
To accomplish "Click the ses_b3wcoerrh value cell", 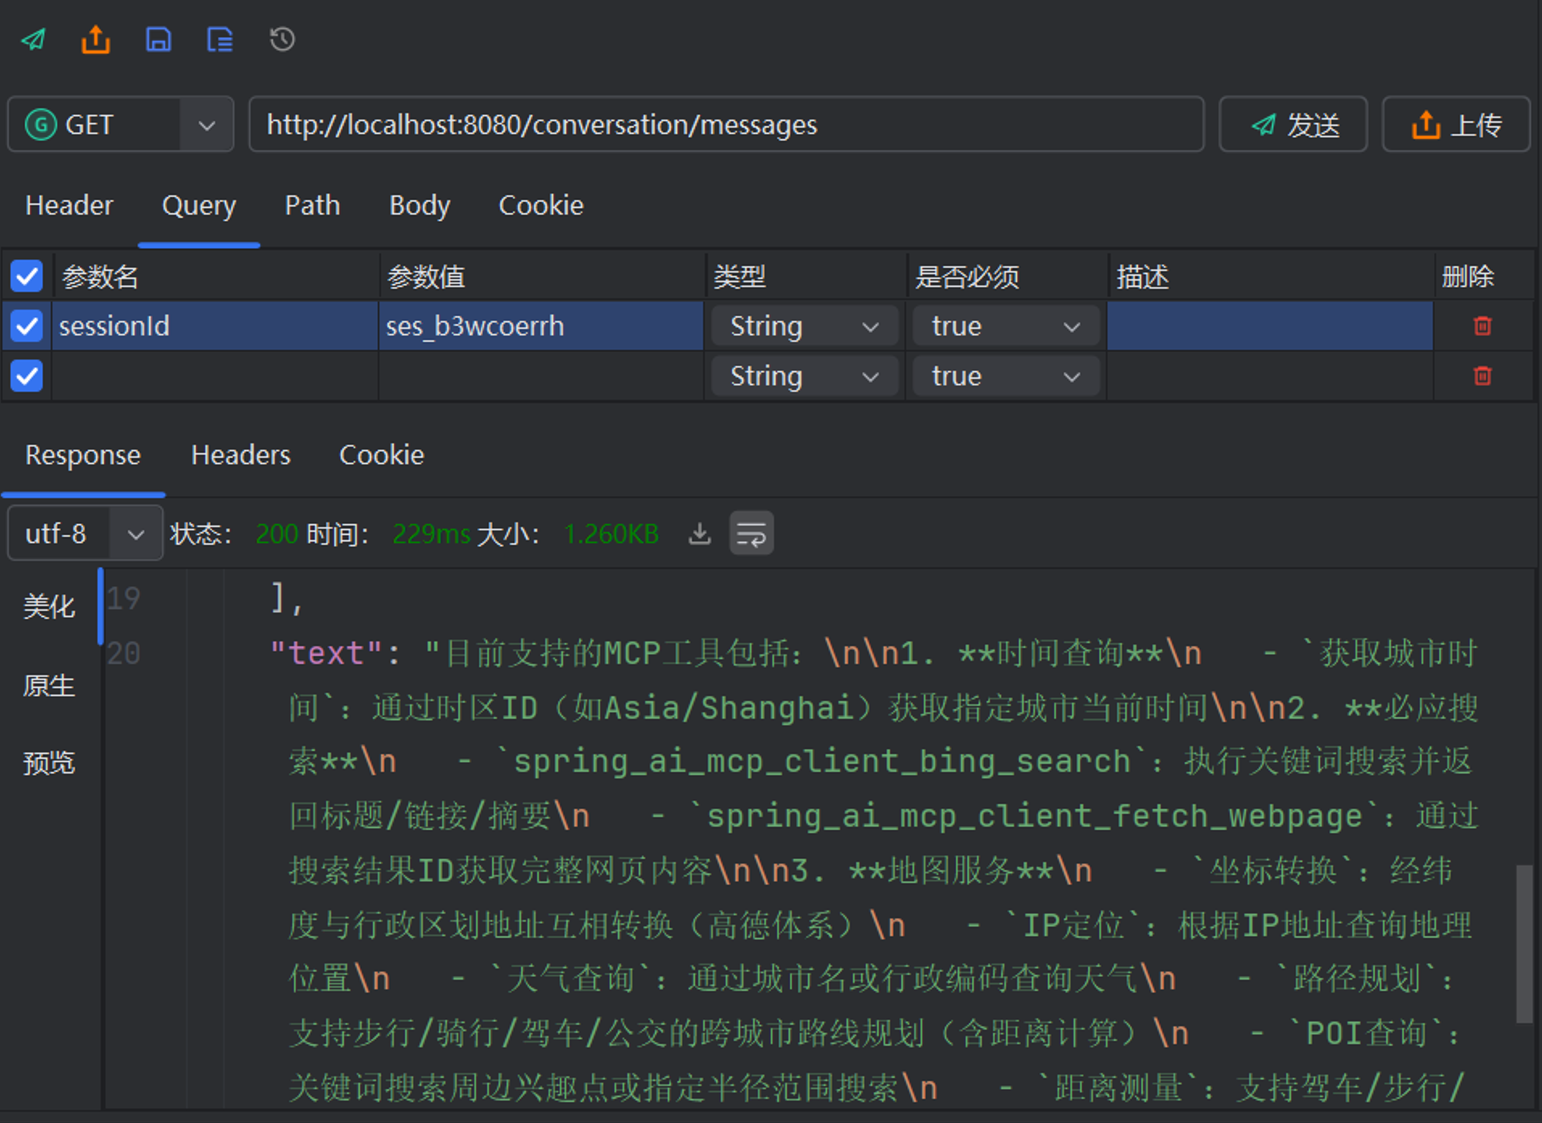I will 541,326.
